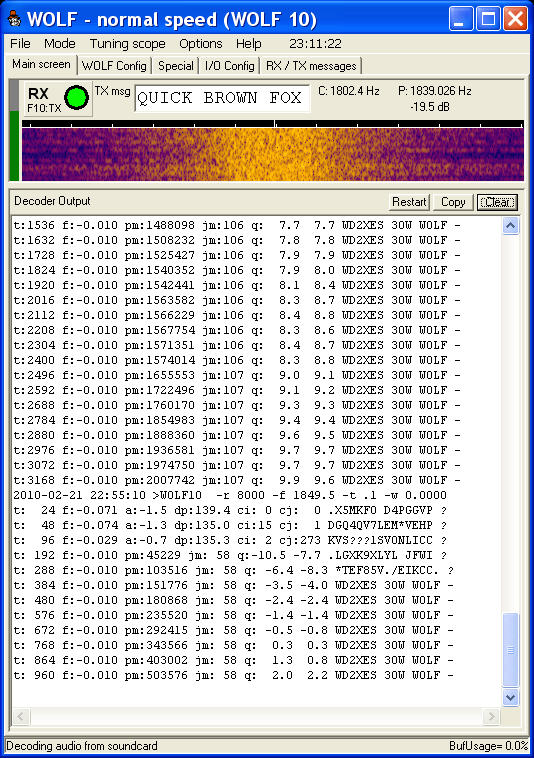Select the decoder line starting t:1536

237,225
